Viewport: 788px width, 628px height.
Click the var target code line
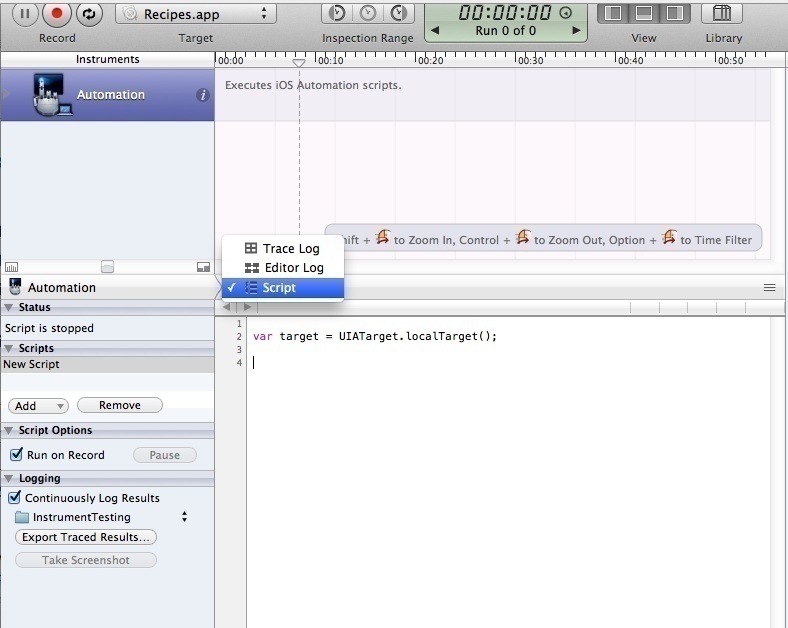[375, 336]
